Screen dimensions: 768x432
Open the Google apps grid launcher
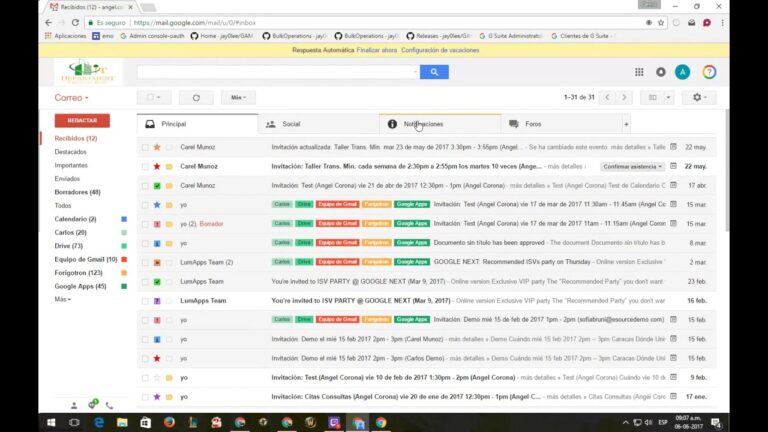tap(639, 72)
